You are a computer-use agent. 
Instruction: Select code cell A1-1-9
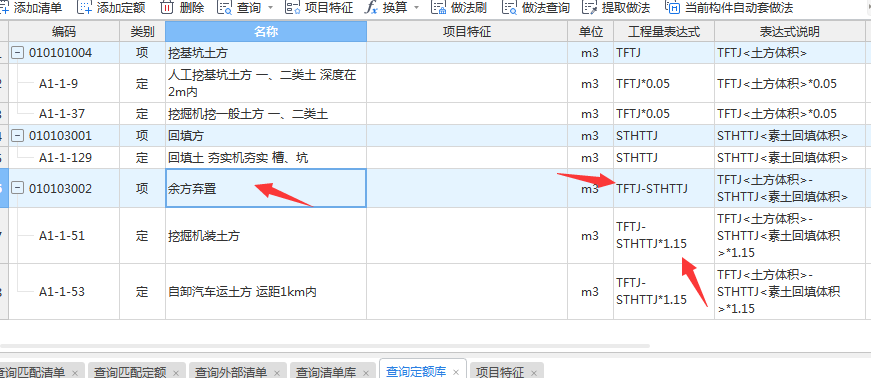pos(64,83)
